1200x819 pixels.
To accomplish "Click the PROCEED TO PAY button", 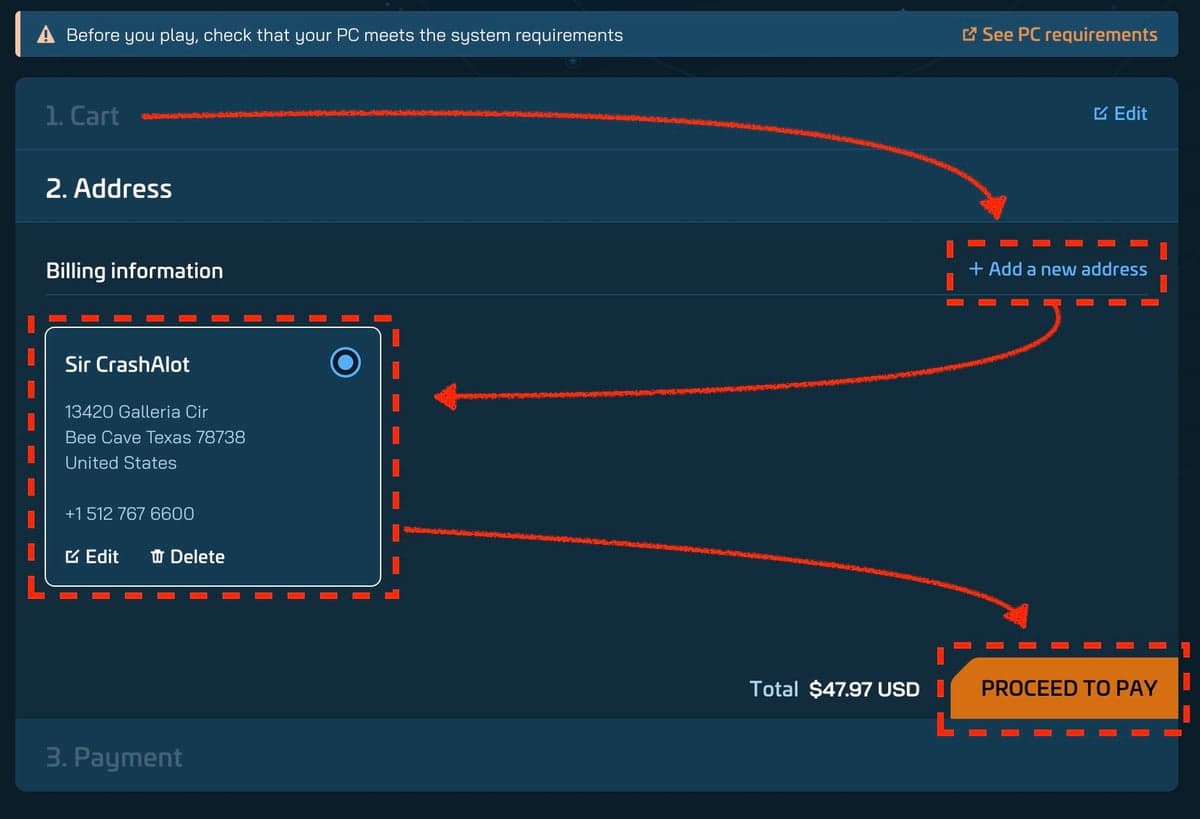I will point(1064,688).
